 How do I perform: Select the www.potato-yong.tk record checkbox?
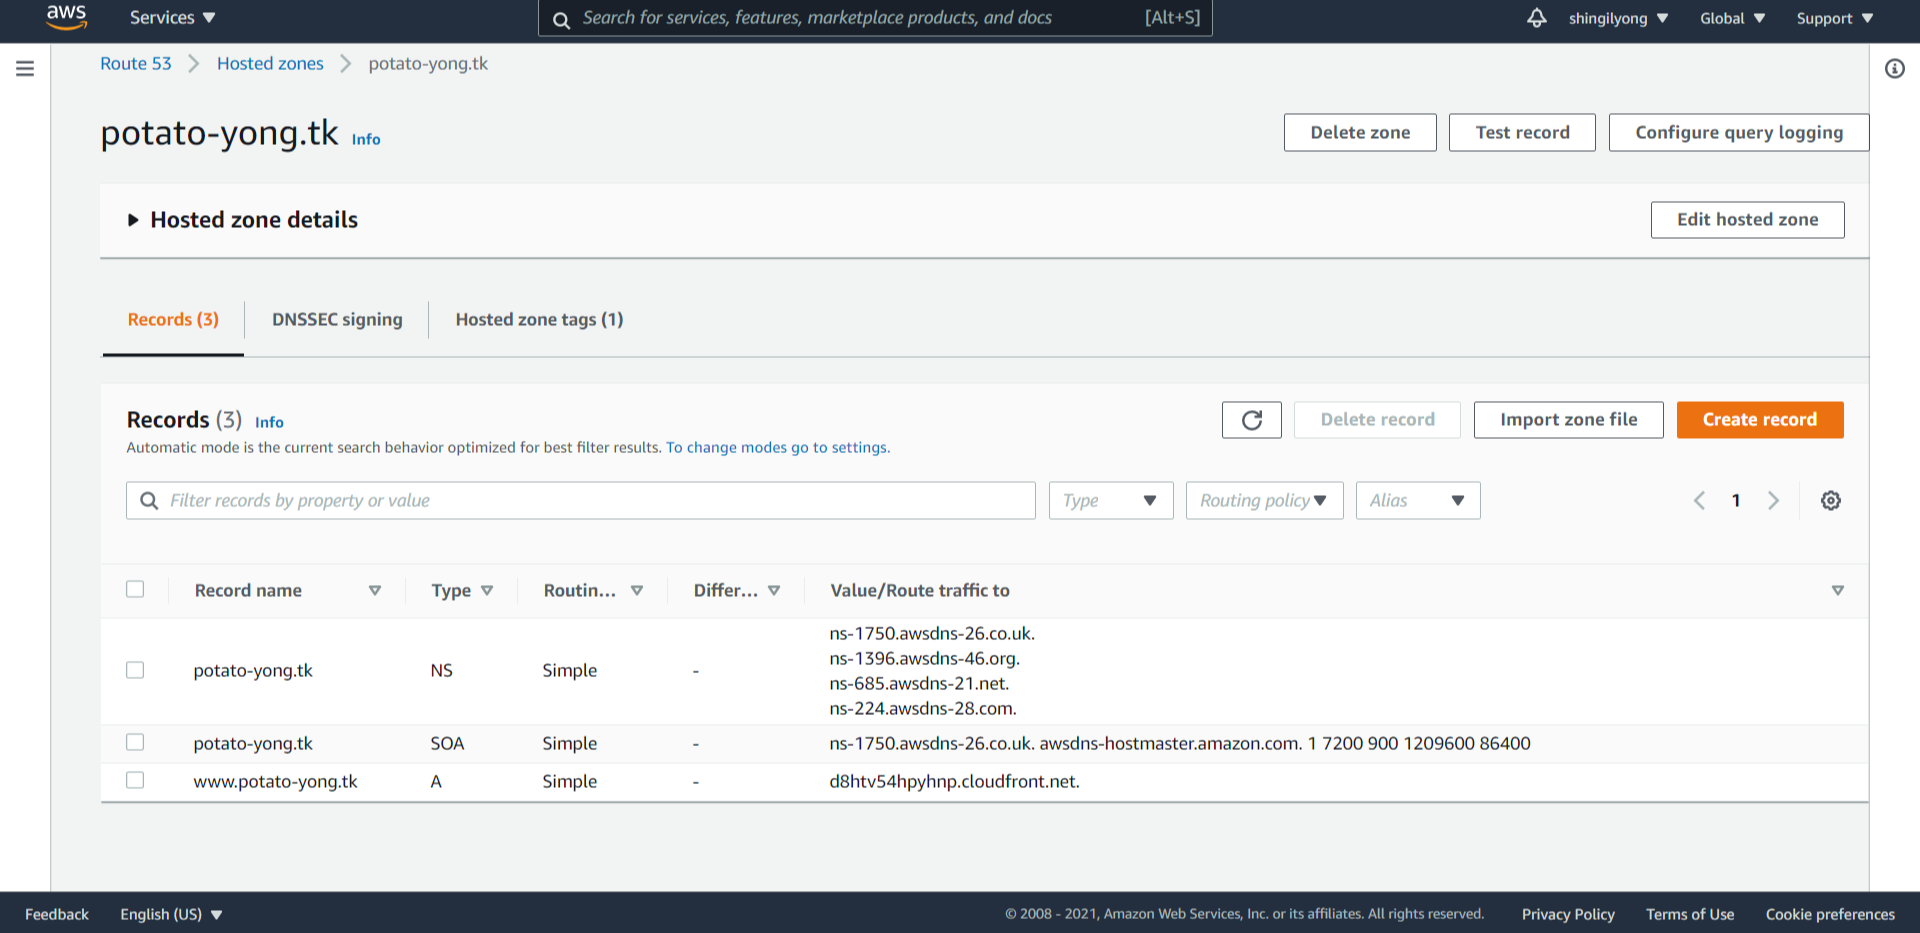click(x=135, y=780)
